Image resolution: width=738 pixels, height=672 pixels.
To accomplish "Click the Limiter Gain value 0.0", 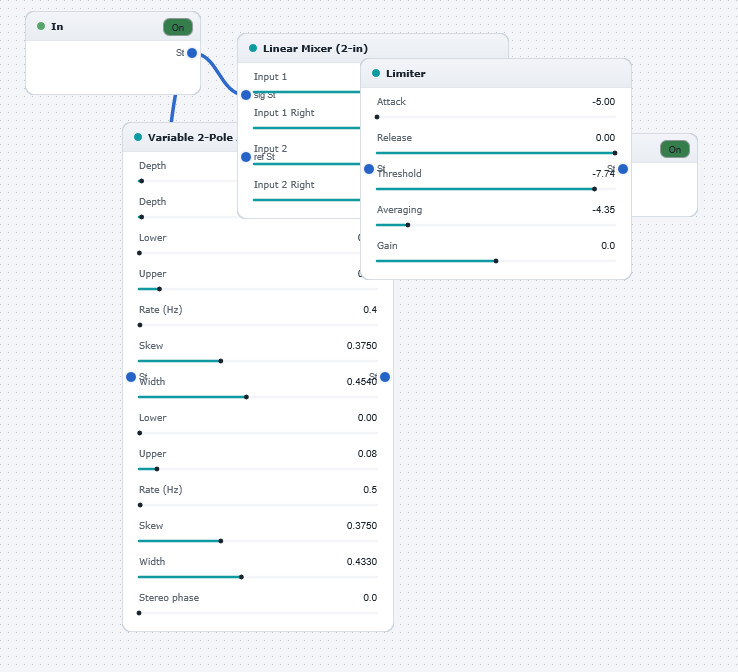I will point(608,246).
